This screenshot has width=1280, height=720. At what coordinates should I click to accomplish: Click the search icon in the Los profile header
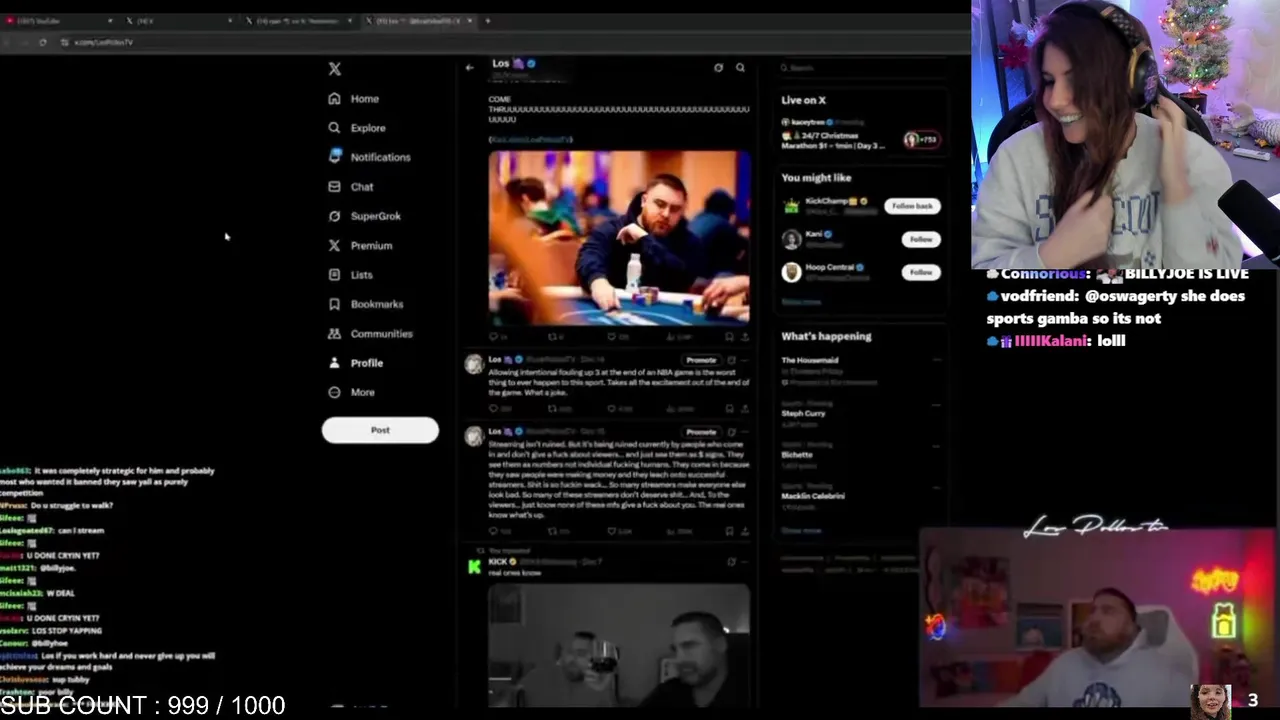click(740, 67)
